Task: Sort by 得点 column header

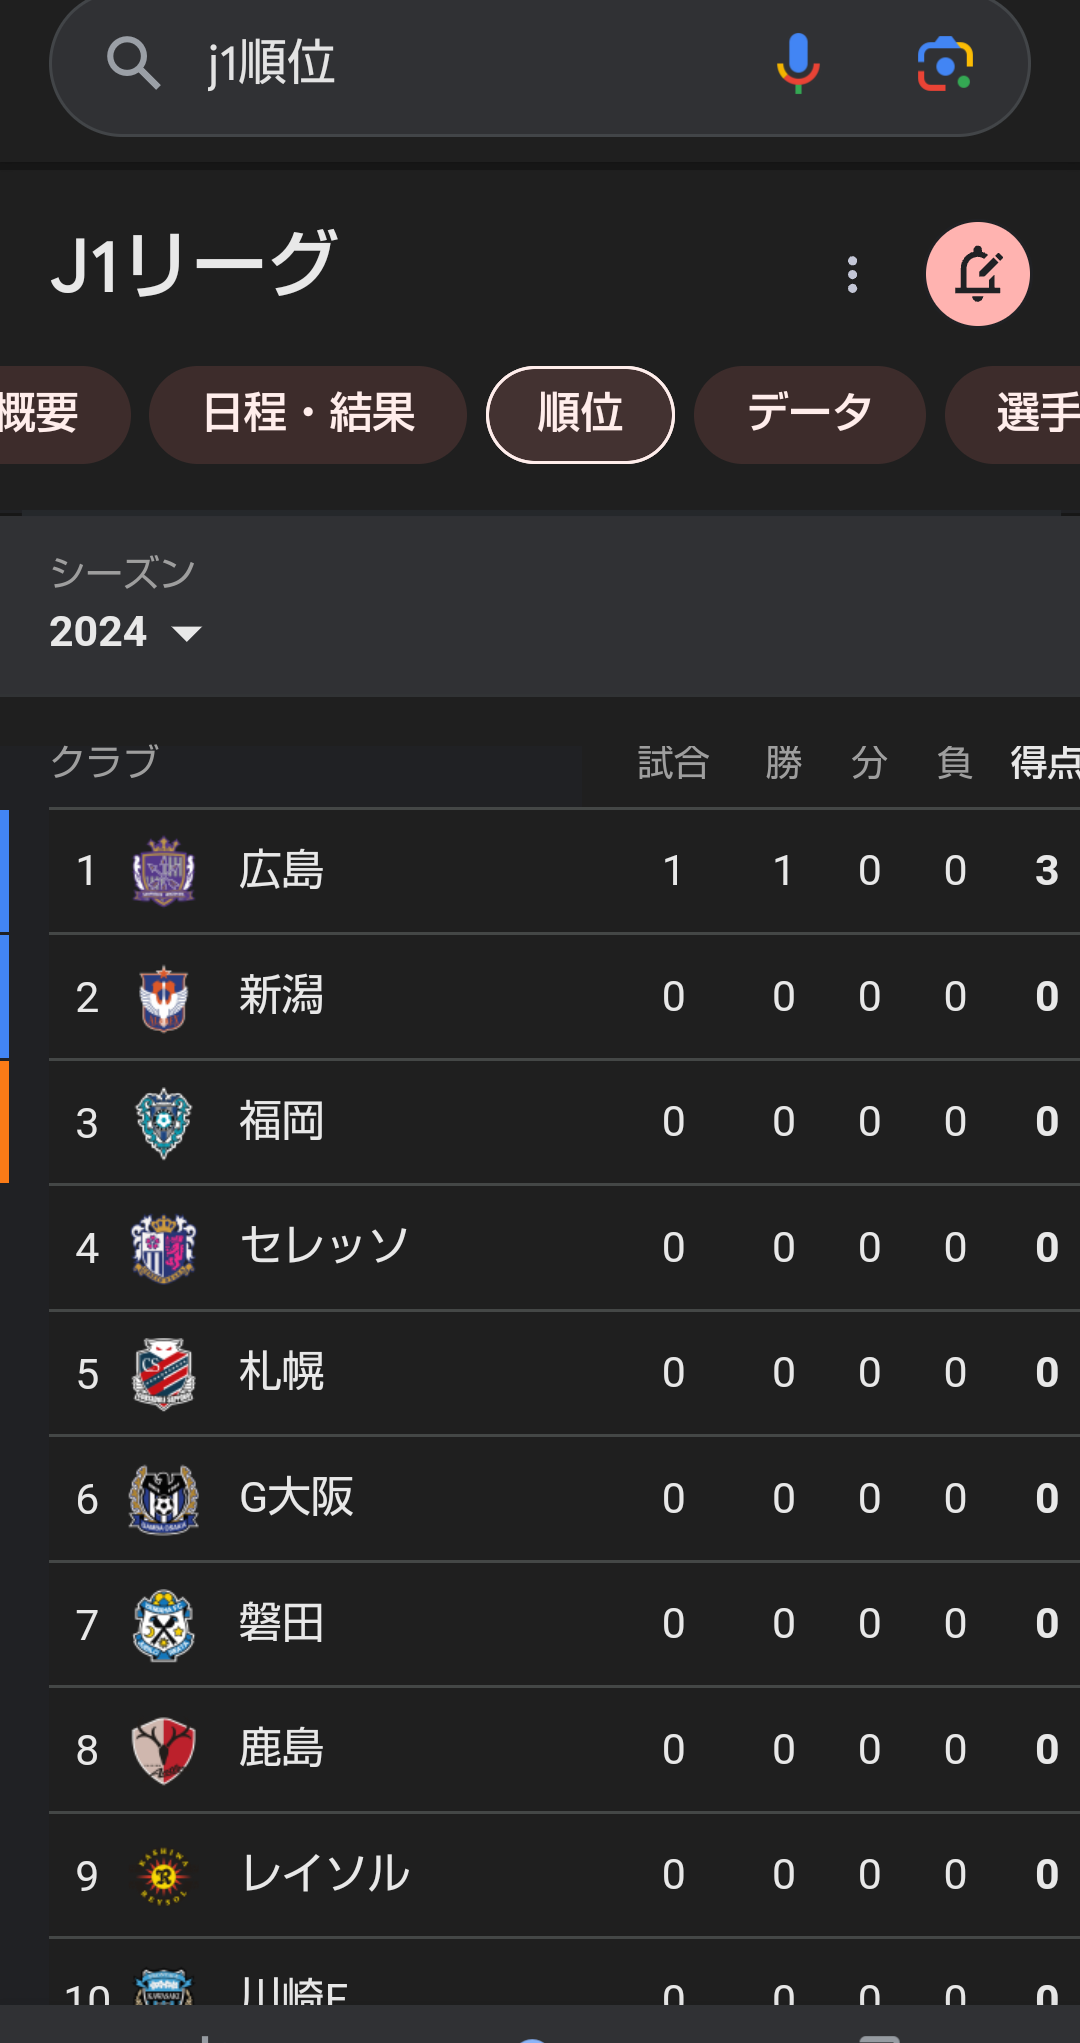Action: pos(1044,763)
